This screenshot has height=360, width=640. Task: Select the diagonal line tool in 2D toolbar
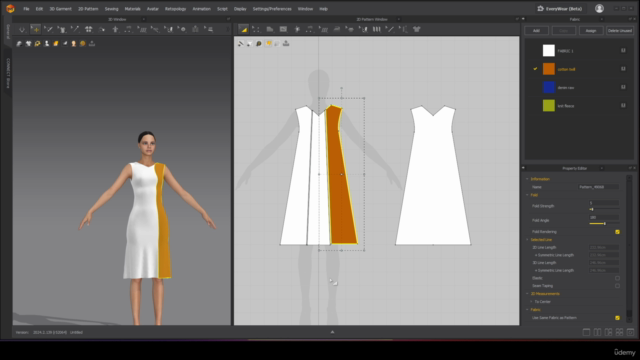(390, 29)
